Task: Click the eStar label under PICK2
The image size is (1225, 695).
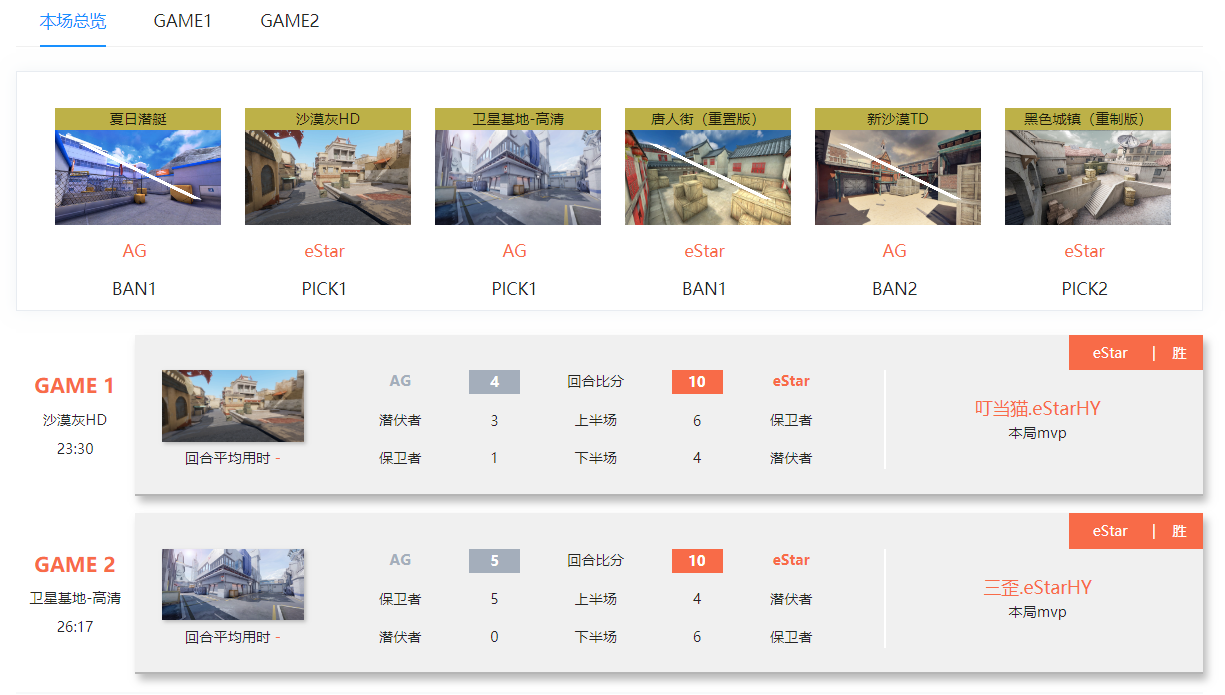Action: coord(1085,251)
